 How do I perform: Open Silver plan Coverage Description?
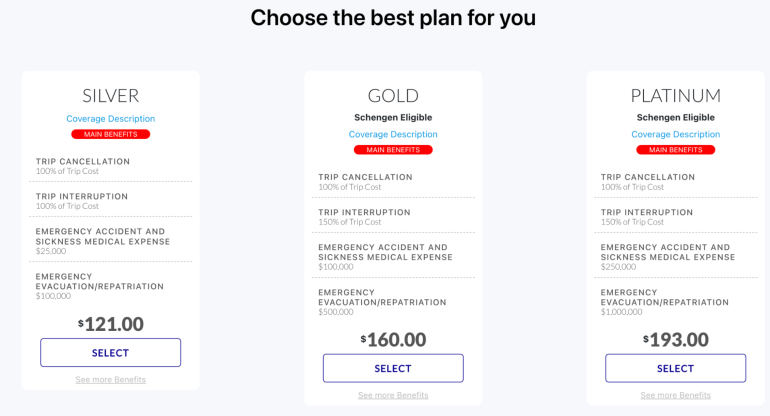tap(110, 119)
